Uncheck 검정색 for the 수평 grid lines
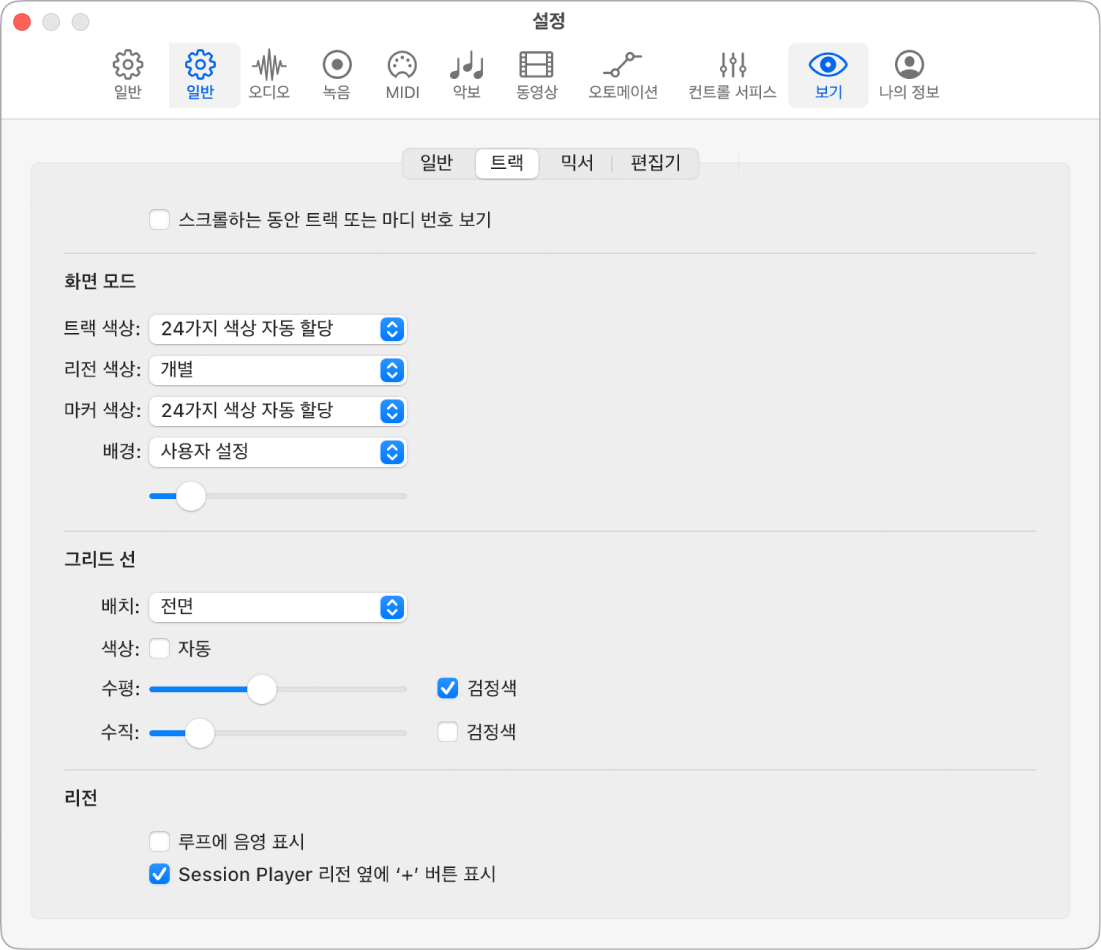1101x950 pixels. (447, 688)
